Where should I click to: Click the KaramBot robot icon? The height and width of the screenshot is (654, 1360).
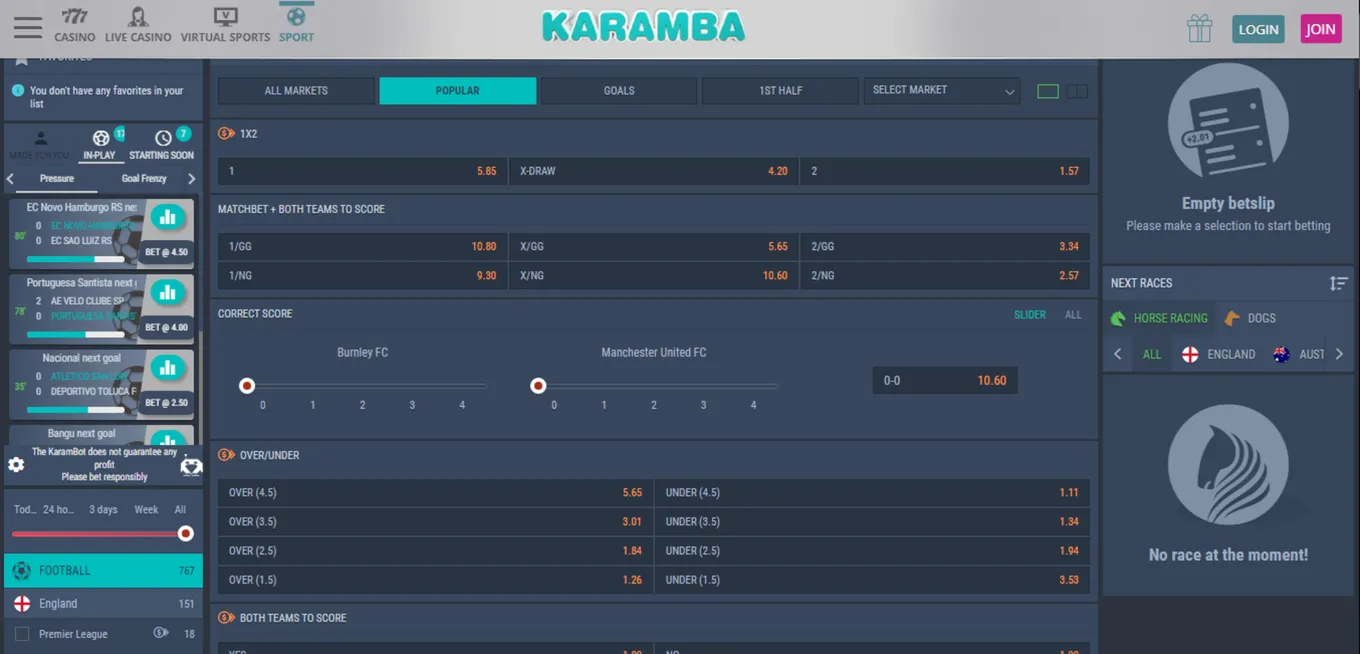[191, 466]
